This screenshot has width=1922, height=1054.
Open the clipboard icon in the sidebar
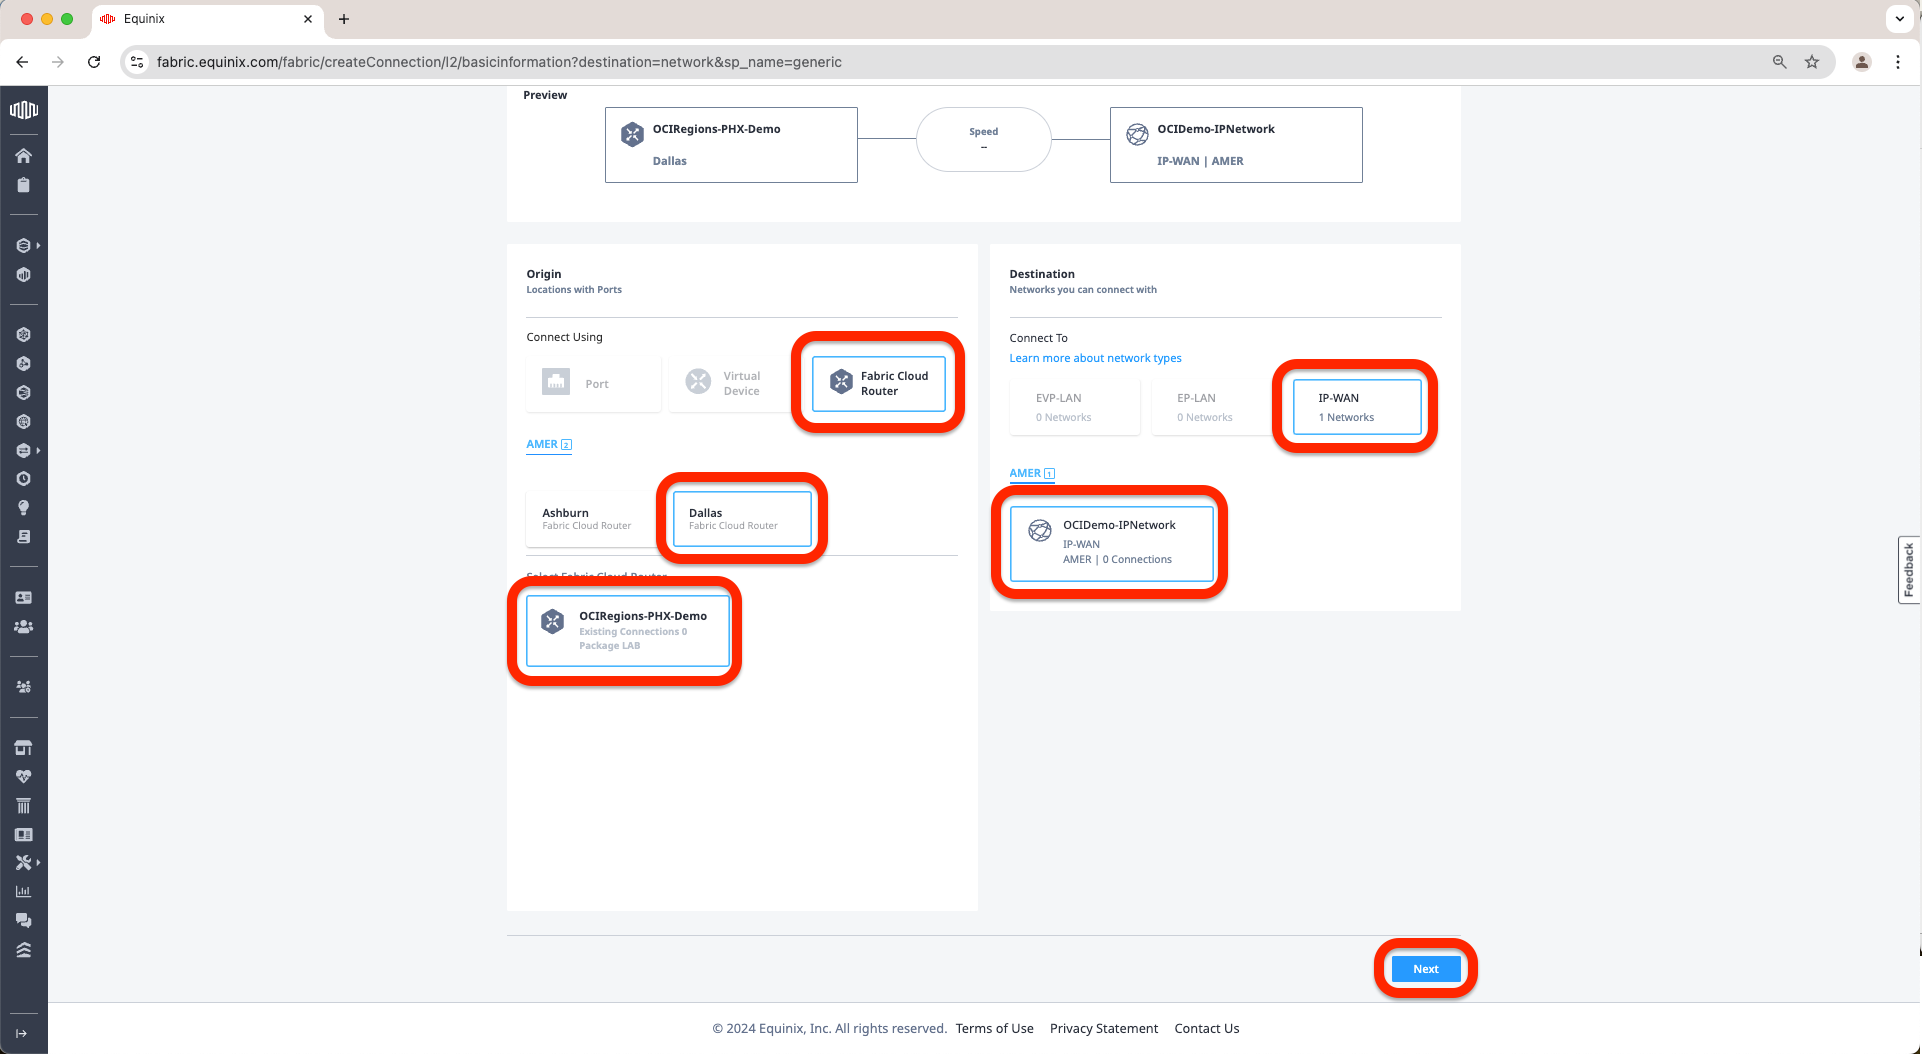coord(24,185)
